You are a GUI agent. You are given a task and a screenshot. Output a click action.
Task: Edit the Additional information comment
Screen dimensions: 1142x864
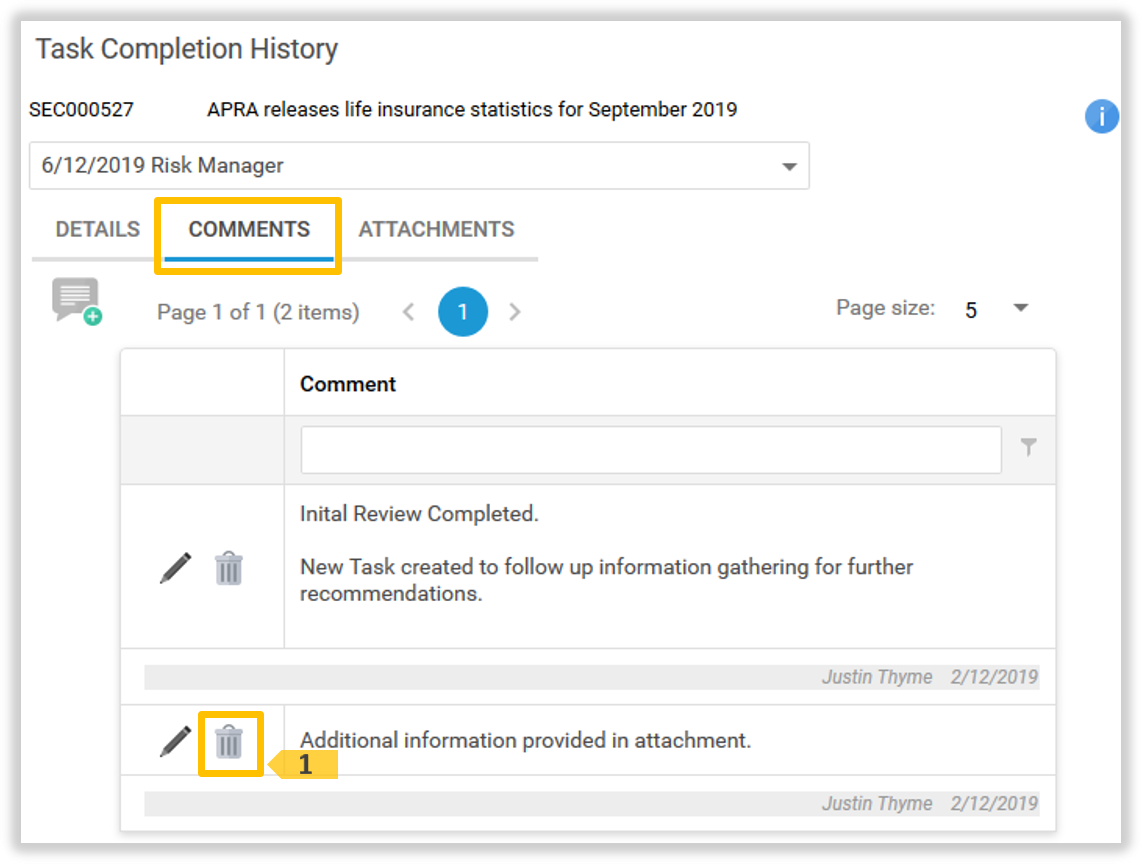click(175, 741)
